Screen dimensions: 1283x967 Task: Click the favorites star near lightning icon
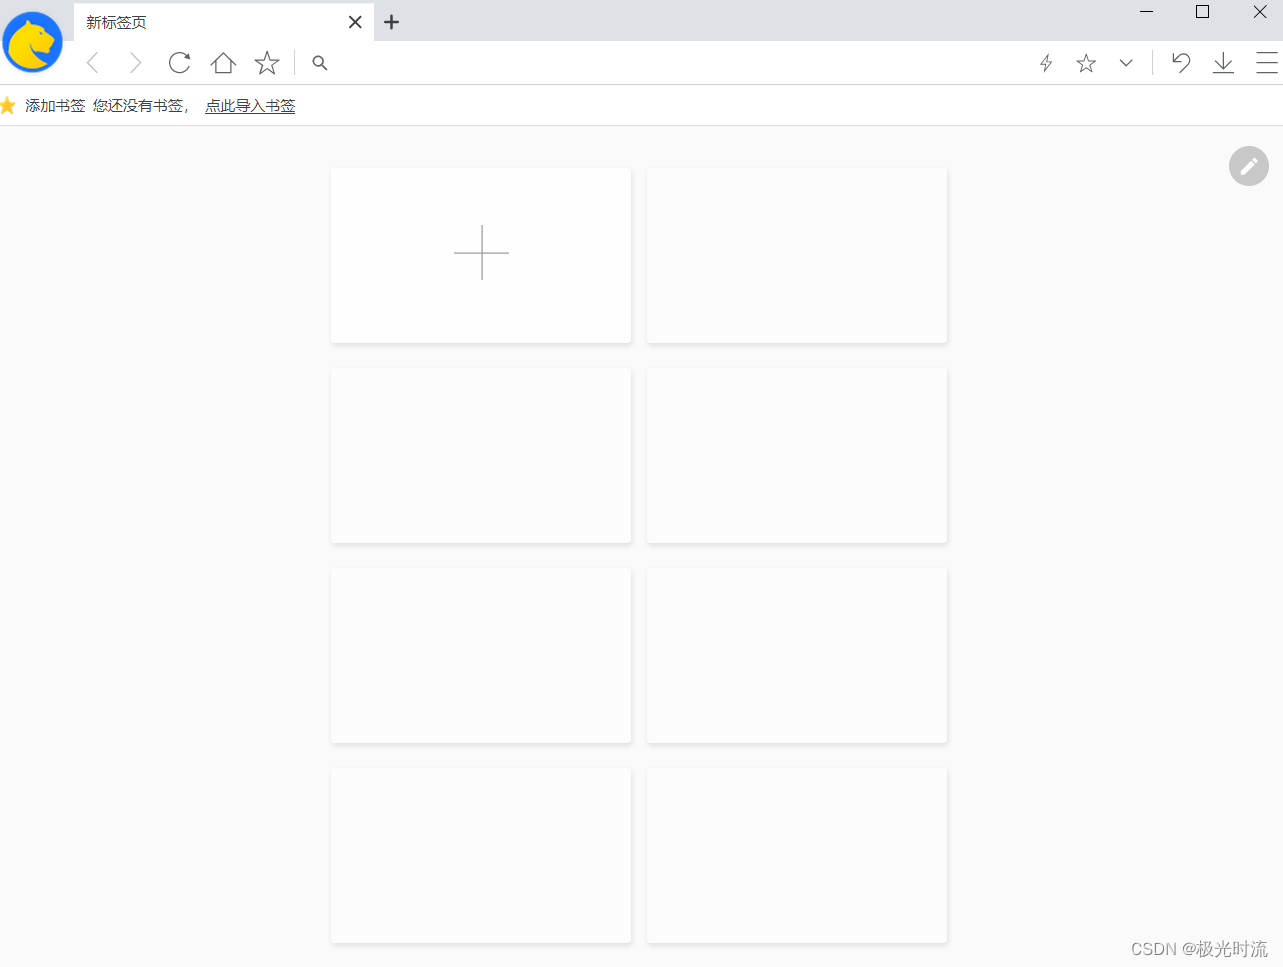tap(1086, 63)
